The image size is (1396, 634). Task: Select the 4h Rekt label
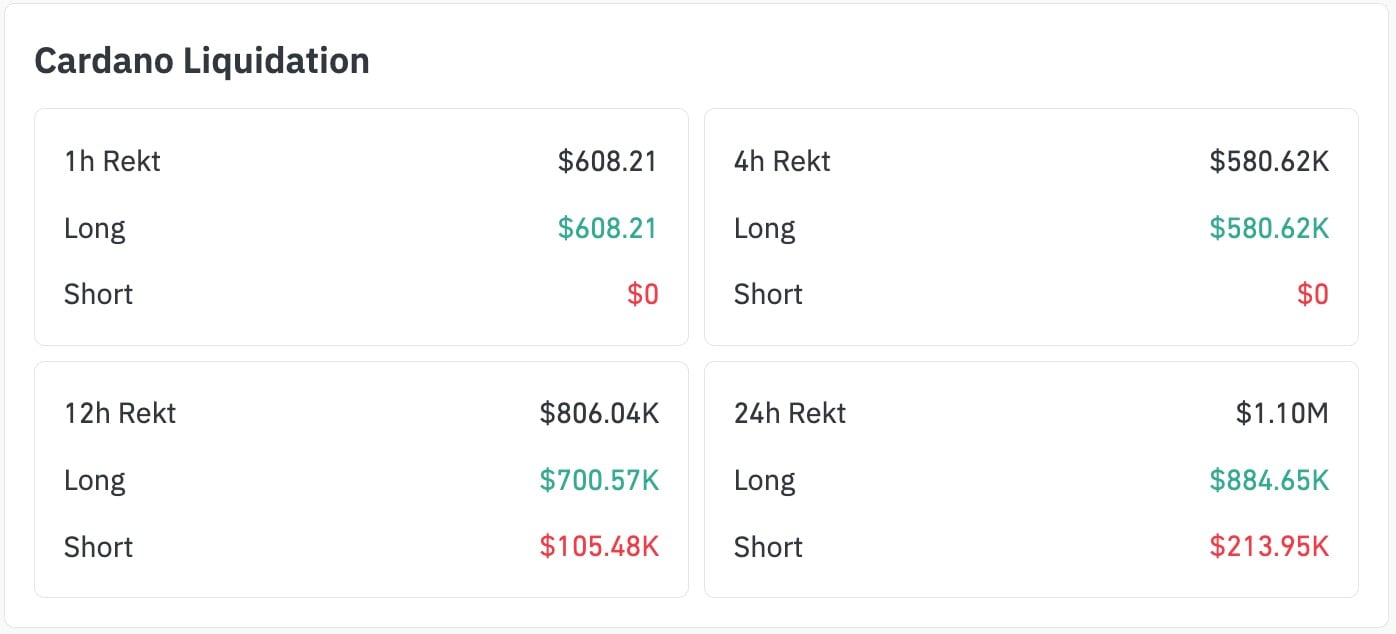pos(782,161)
